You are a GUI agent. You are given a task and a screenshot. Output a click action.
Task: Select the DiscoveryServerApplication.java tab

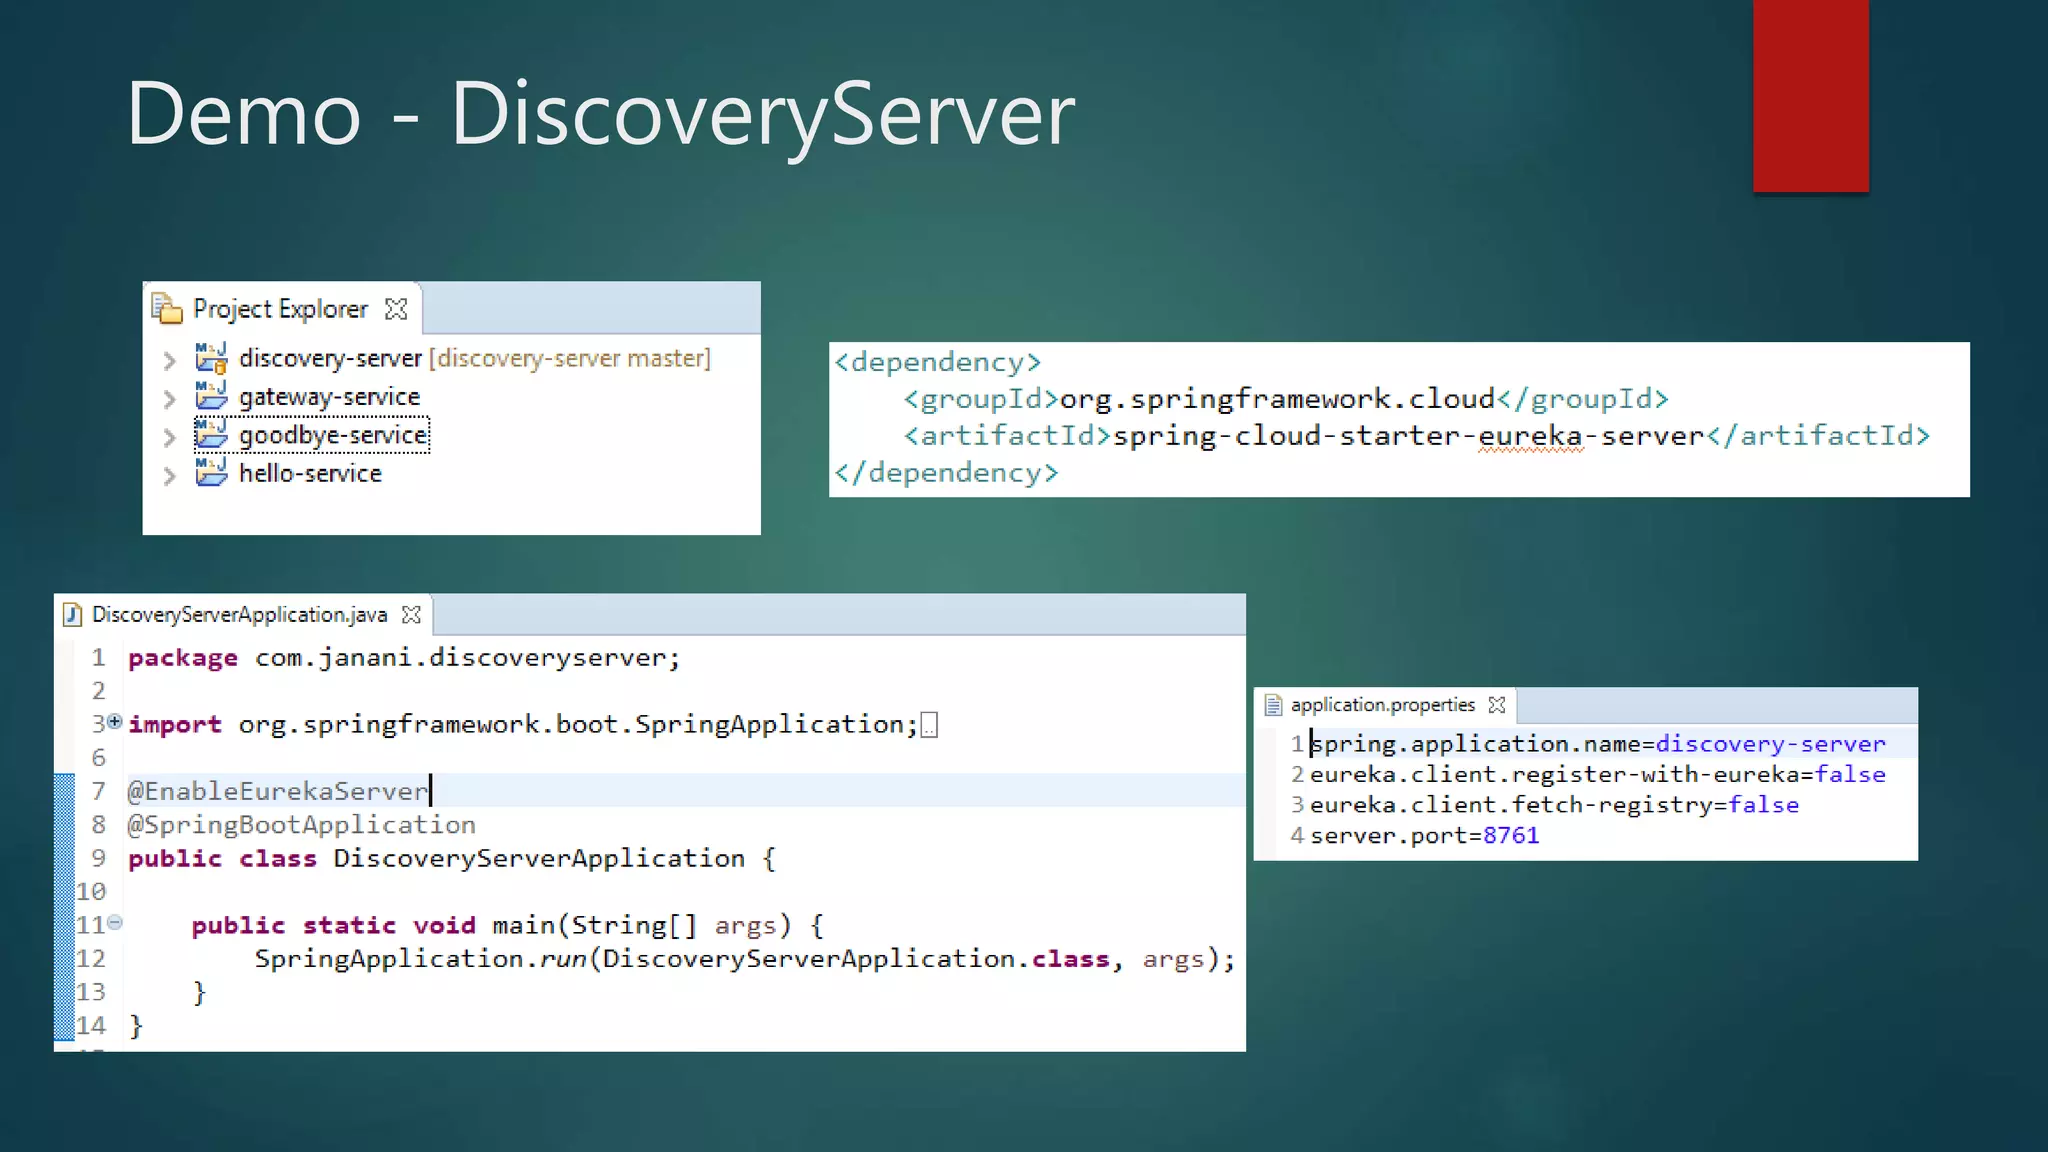[242, 614]
